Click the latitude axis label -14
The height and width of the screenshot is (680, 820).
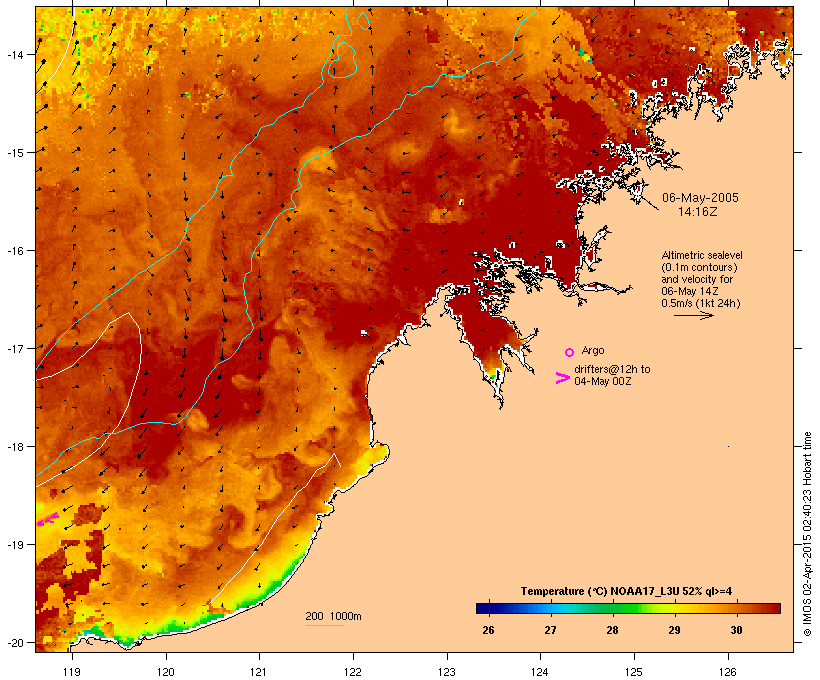point(14,54)
